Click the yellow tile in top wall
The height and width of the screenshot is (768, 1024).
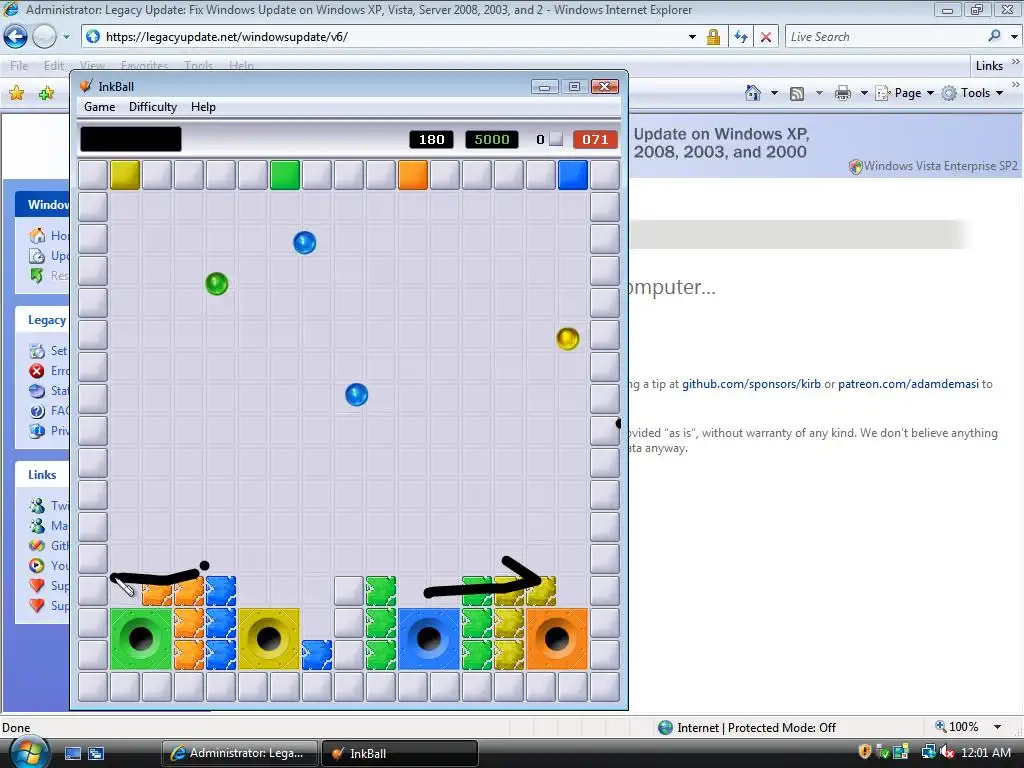coord(125,175)
